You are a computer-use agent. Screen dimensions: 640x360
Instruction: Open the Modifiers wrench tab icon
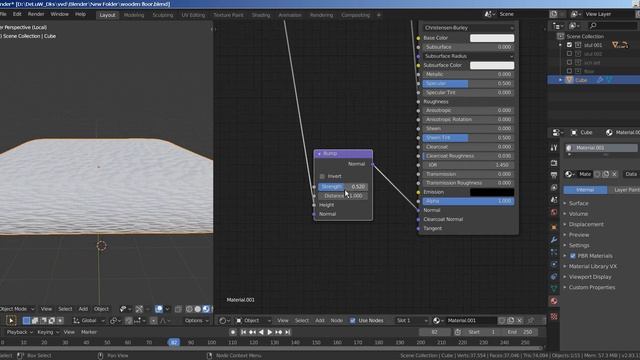pyautogui.click(x=554, y=240)
